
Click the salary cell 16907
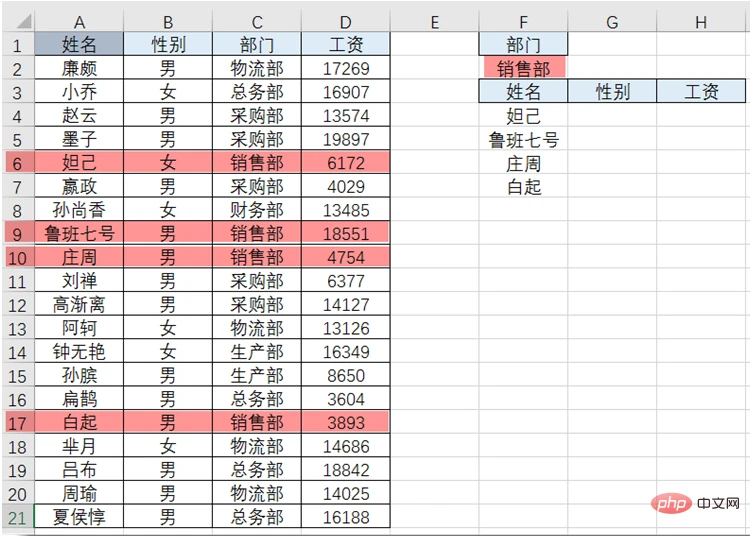click(346, 92)
